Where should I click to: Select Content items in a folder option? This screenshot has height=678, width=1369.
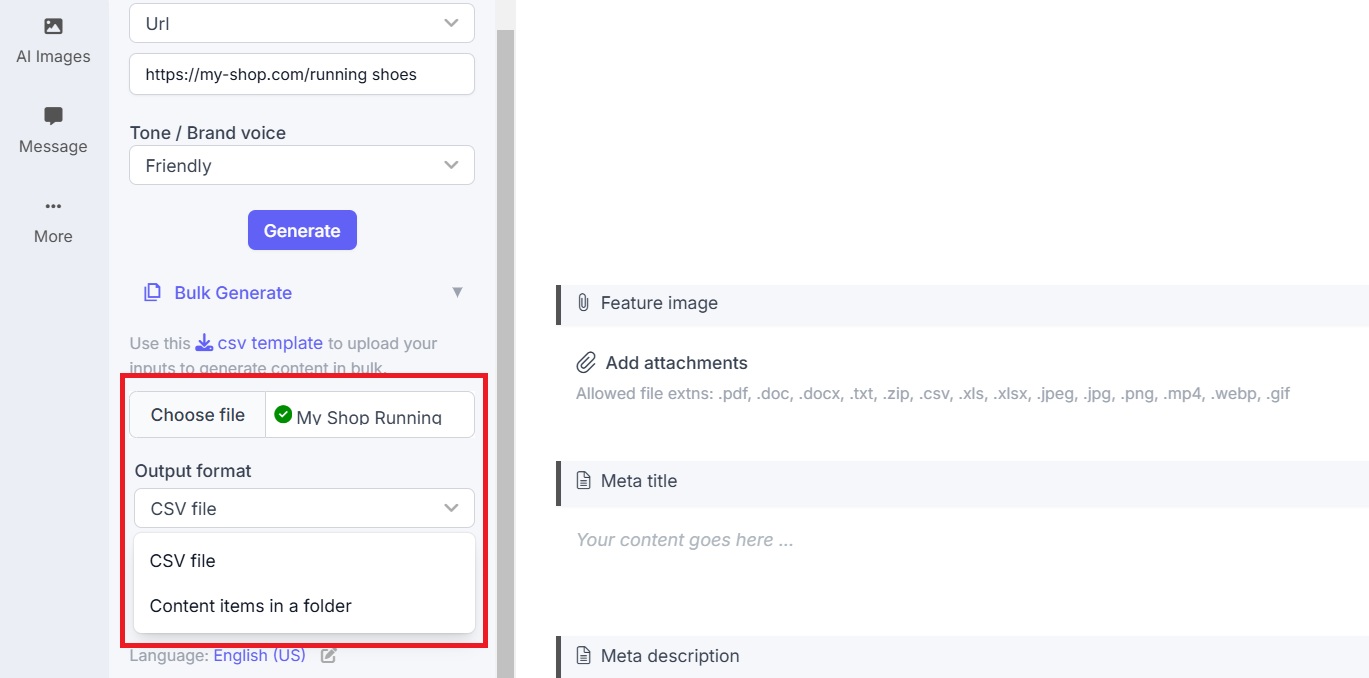[x=304, y=606]
